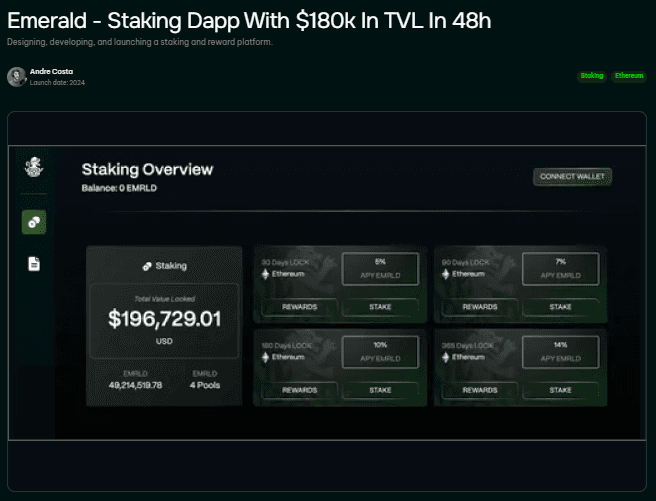
Task: Click Andre Costa's profile avatar
Action: (x=17, y=77)
